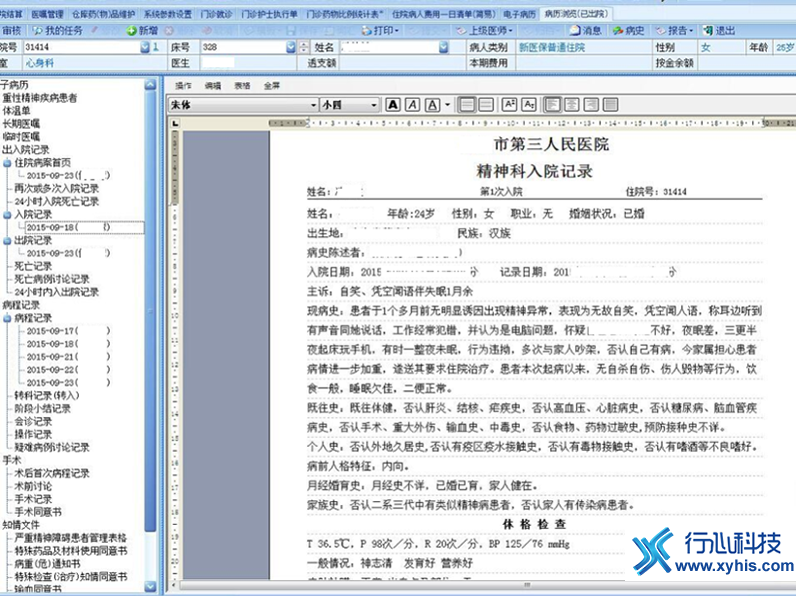Click the tree panel vertical scrollbar thumb

click(x=150, y=311)
